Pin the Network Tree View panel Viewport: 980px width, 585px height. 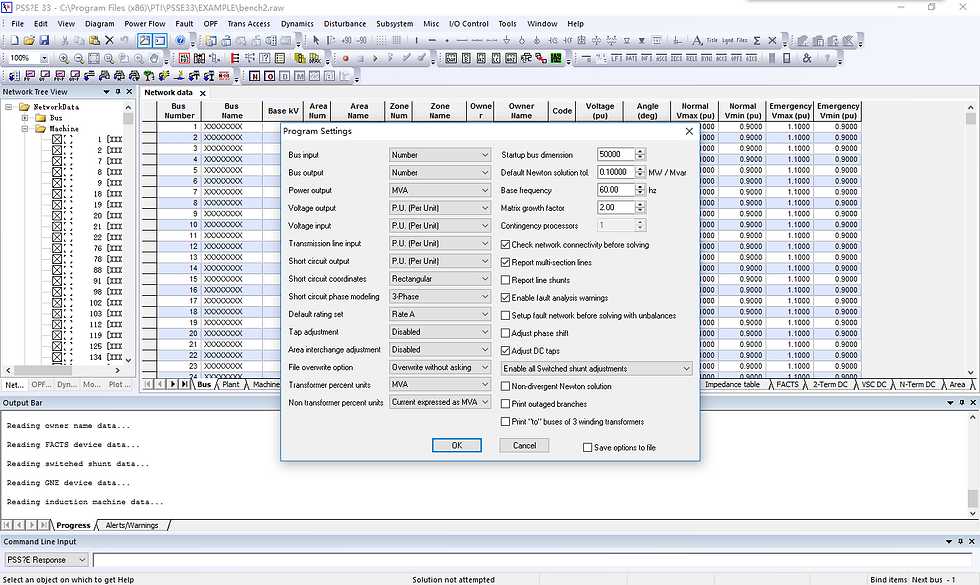pos(118,92)
